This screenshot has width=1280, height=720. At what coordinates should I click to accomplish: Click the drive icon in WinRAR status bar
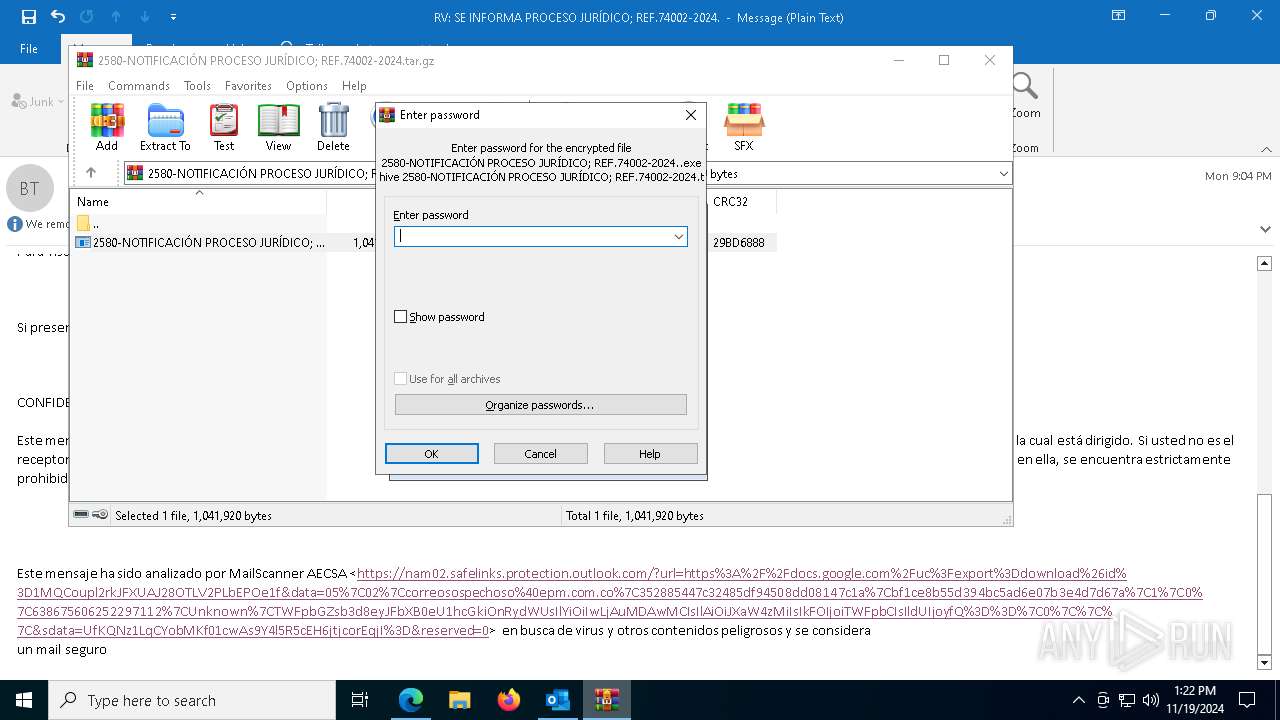click(81, 514)
